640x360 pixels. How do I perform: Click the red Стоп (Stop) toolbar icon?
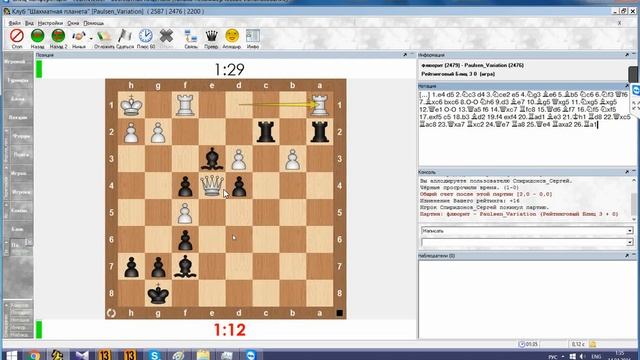[17, 36]
